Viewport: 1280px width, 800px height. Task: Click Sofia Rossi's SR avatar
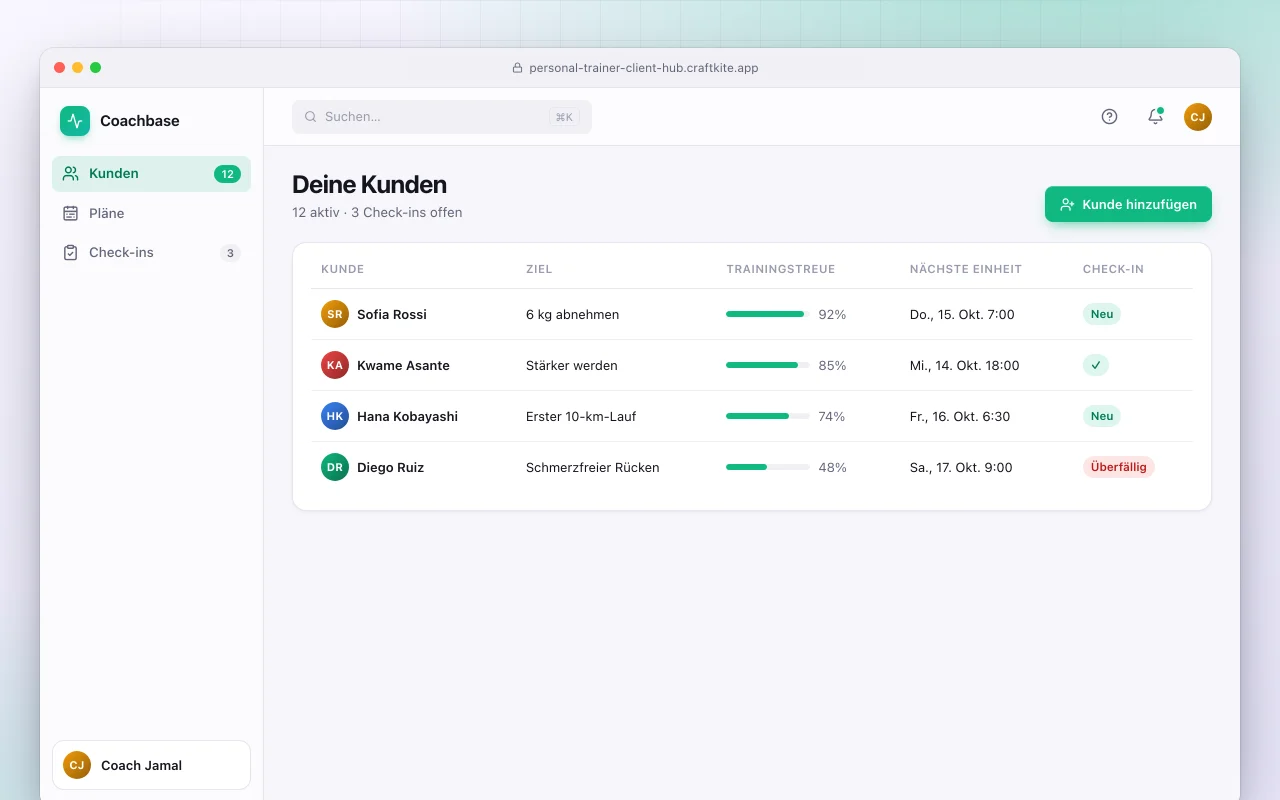(335, 314)
